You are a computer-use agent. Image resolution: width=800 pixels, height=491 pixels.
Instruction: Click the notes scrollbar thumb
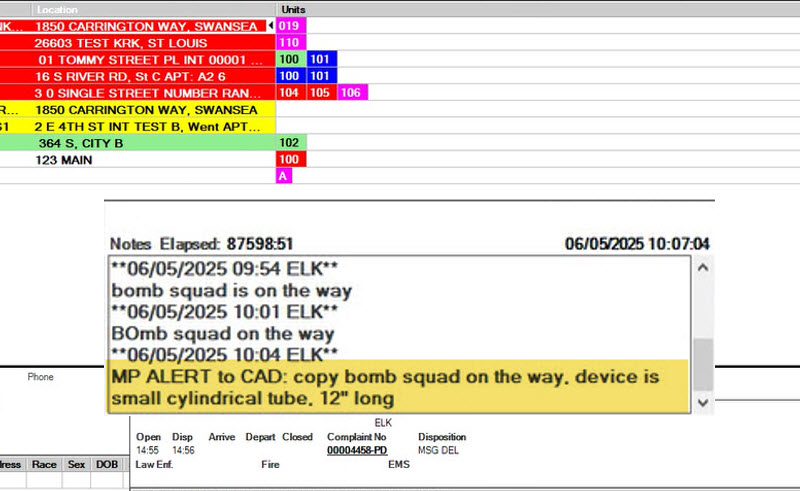click(704, 363)
